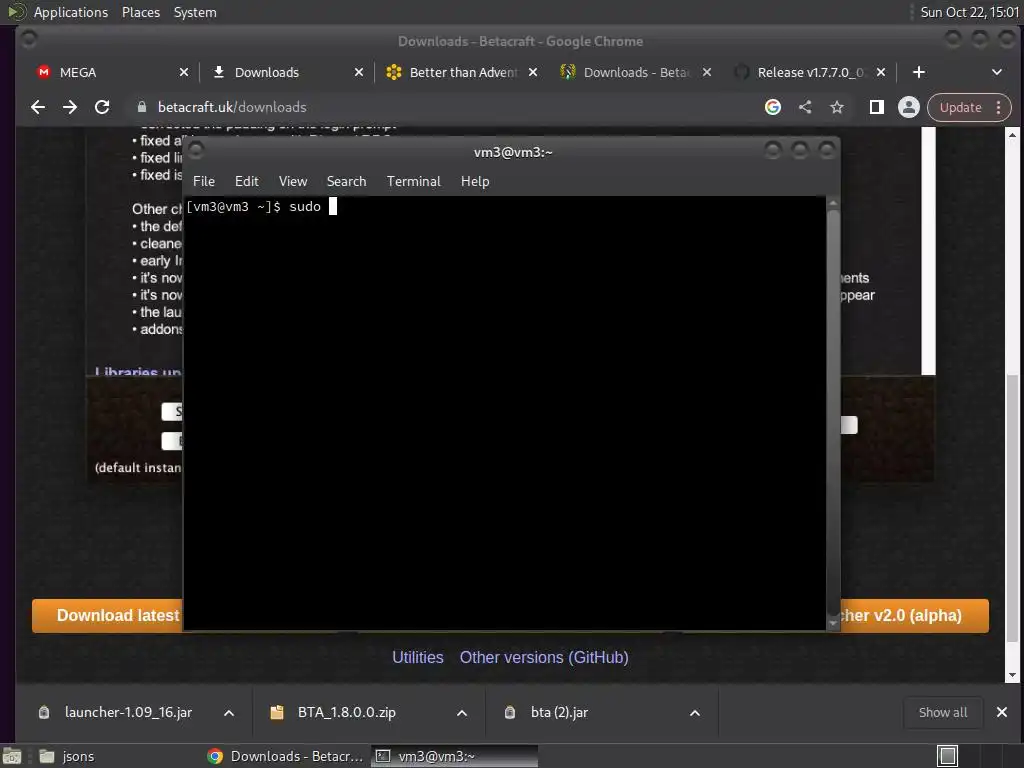Screen dimensions: 1024x768
Task: Go back in Chrome history
Action: [38, 107]
